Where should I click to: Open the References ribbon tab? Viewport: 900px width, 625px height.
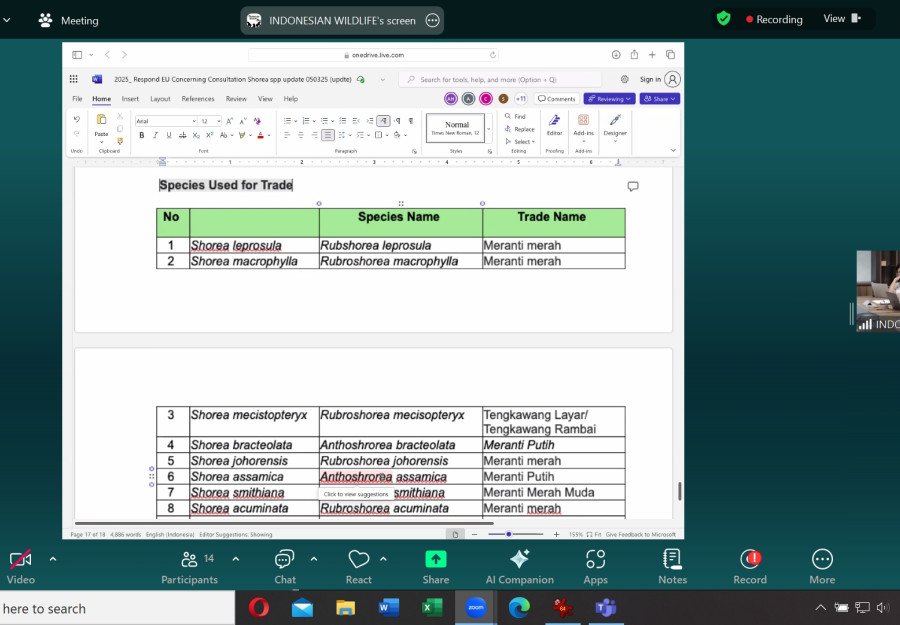point(198,99)
